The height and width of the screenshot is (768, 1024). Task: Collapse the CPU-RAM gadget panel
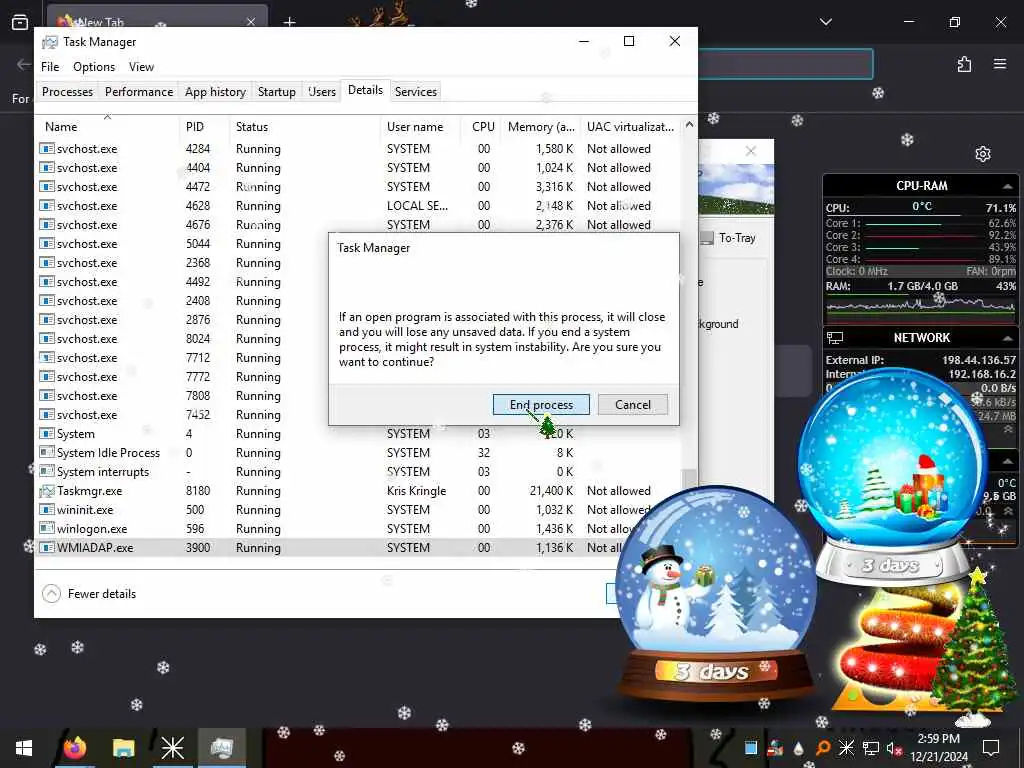click(1007, 186)
